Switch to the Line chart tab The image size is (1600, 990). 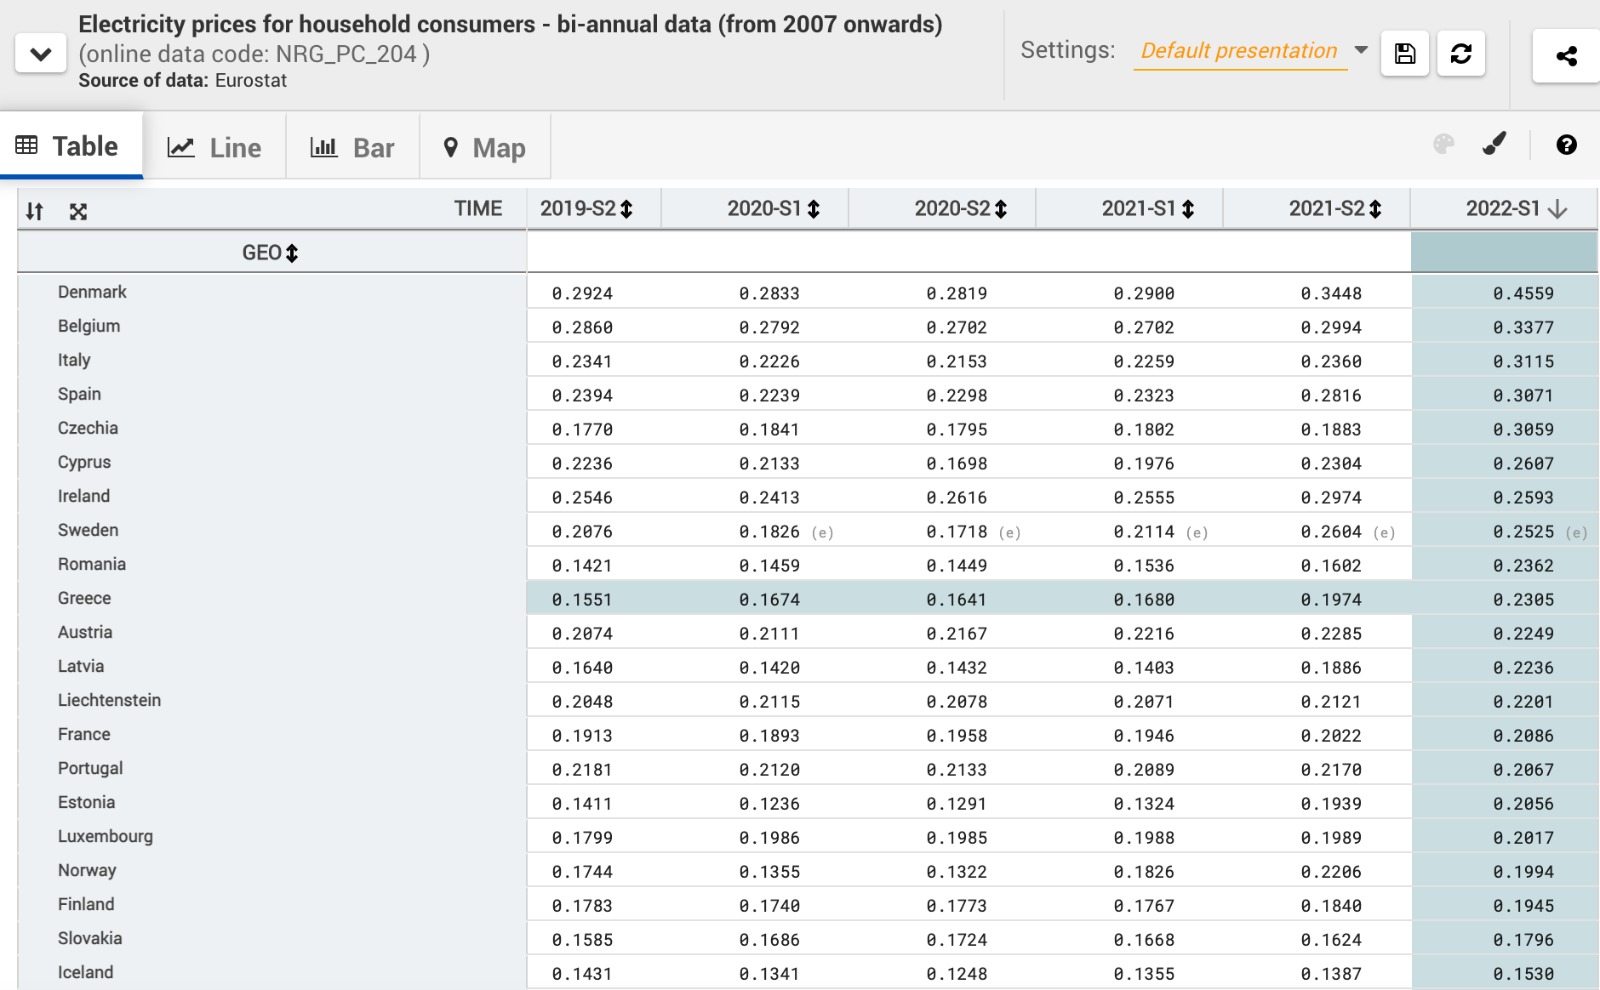coord(215,148)
